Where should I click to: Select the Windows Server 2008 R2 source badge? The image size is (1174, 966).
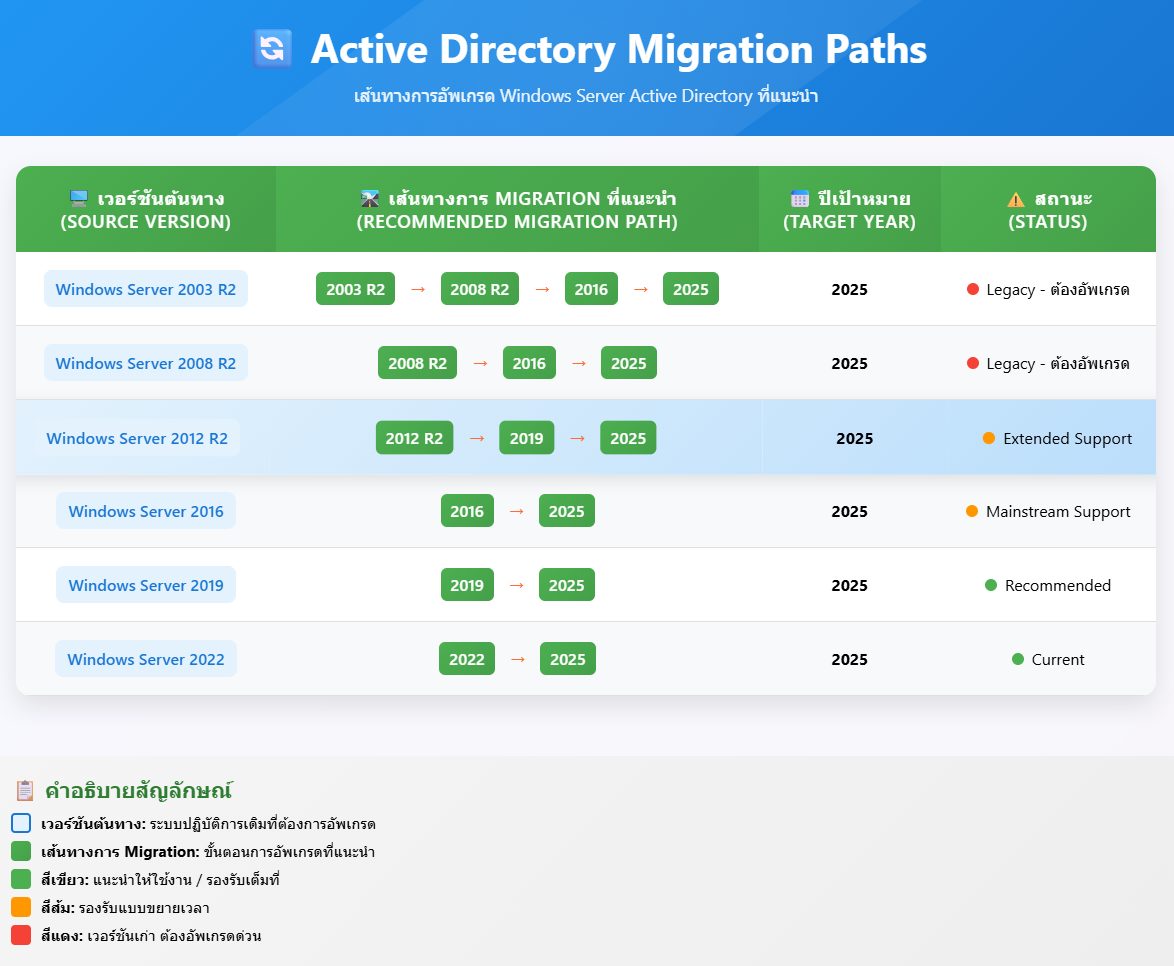(146, 363)
